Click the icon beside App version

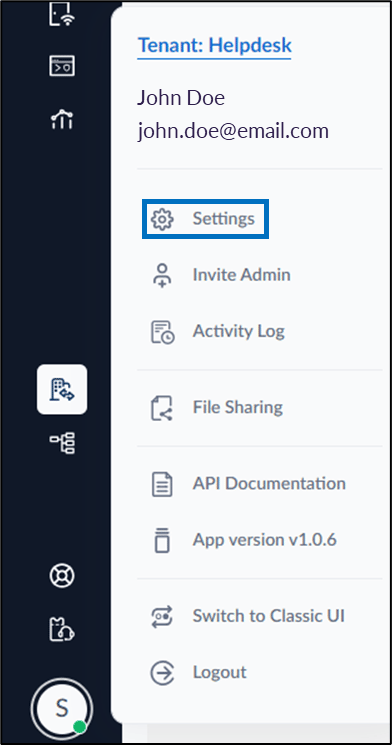coord(162,540)
